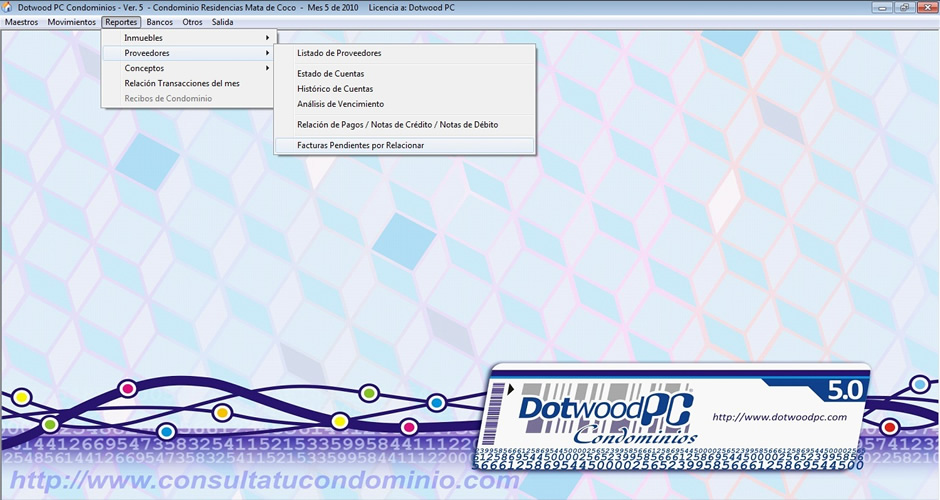Open the Movimientos menu

(x=71, y=22)
